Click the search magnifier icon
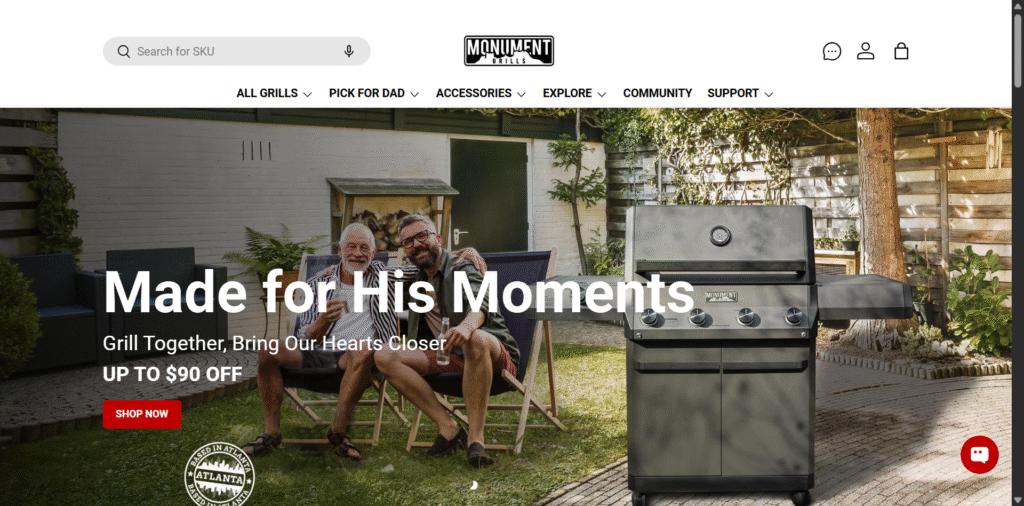The width and height of the screenshot is (1024, 506). point(123,52)
